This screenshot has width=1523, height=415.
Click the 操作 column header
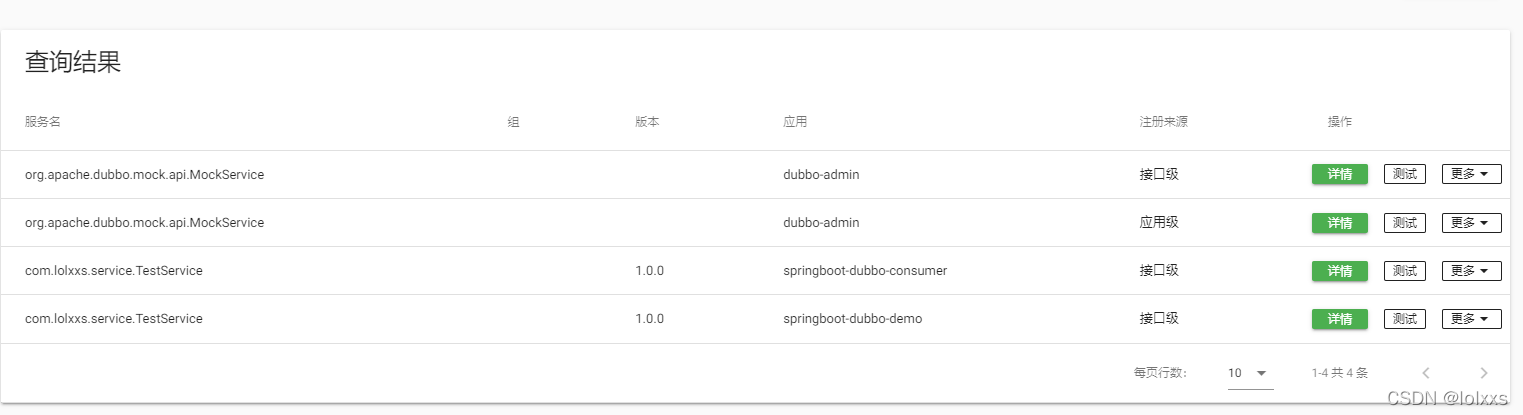point(1340,122)
